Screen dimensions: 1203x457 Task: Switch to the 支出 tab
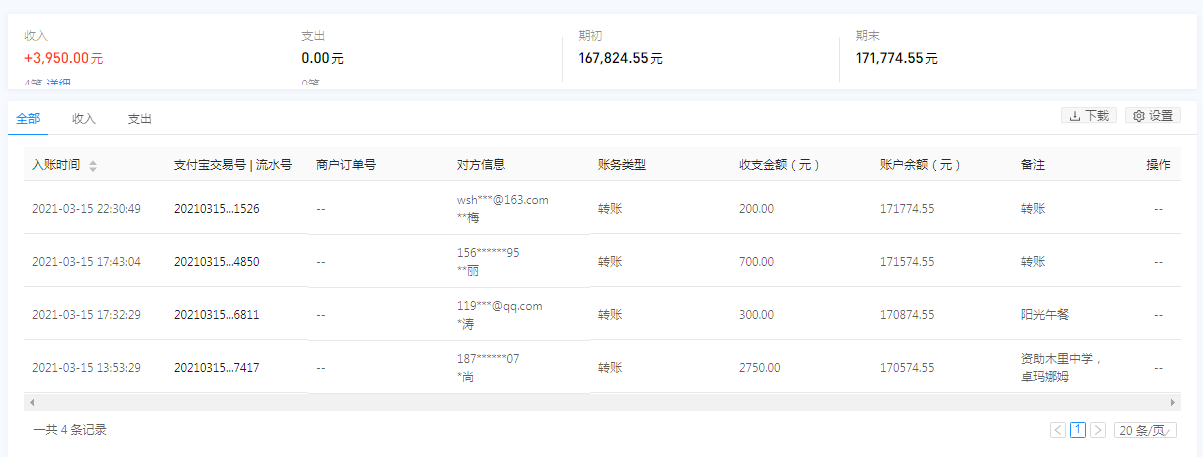(x=139, y=119)
